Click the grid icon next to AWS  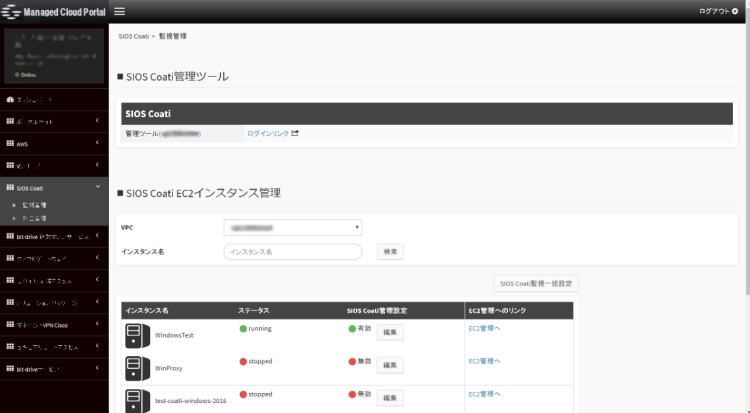(x=10, y=143)
